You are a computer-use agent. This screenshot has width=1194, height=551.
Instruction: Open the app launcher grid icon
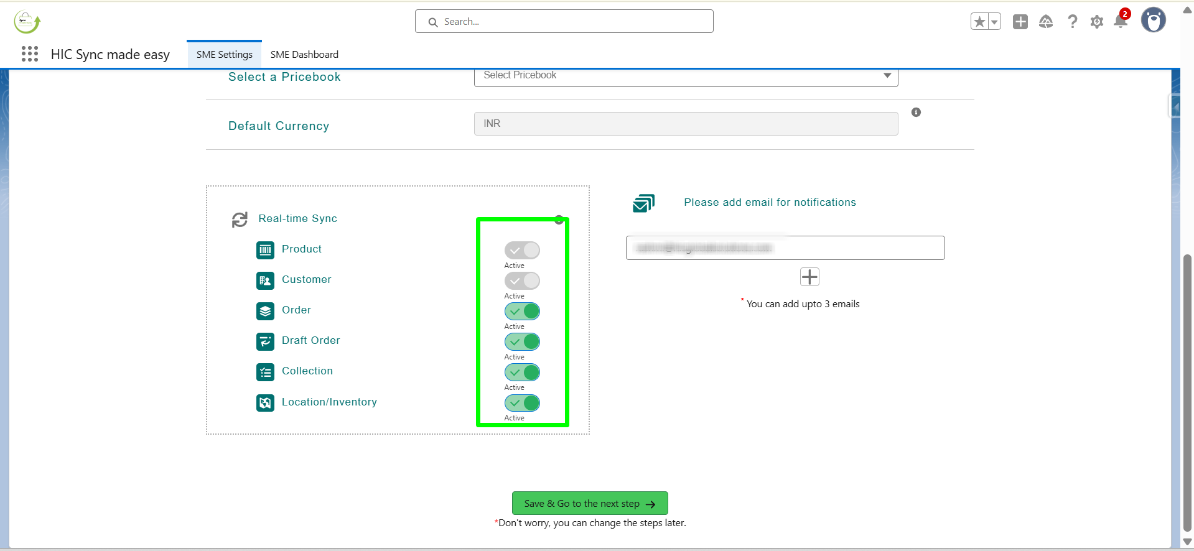click(x=30, y=54)
